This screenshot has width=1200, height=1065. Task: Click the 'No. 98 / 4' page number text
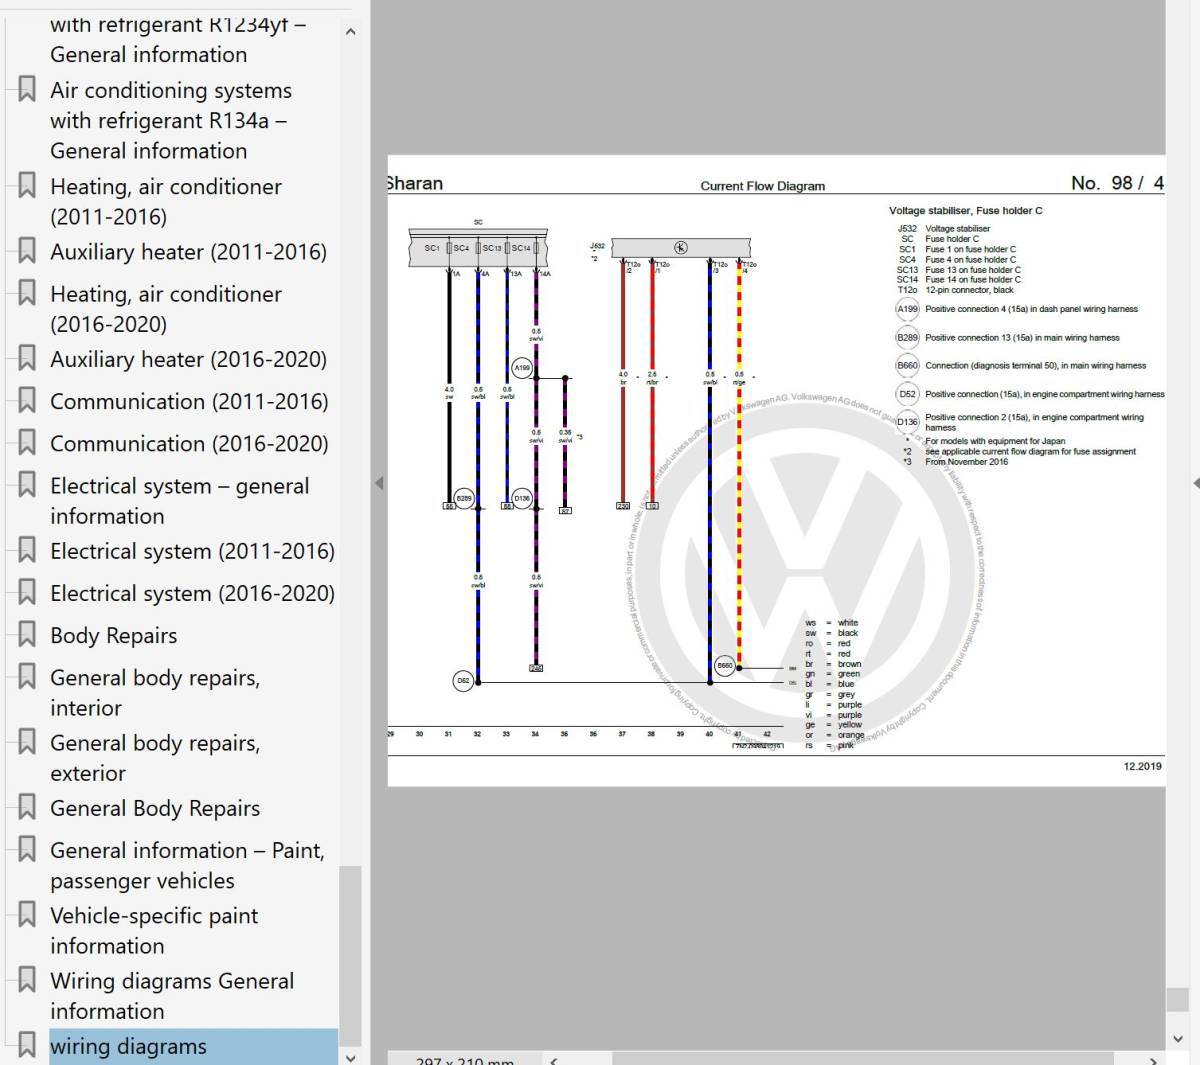pos(1117,183)
